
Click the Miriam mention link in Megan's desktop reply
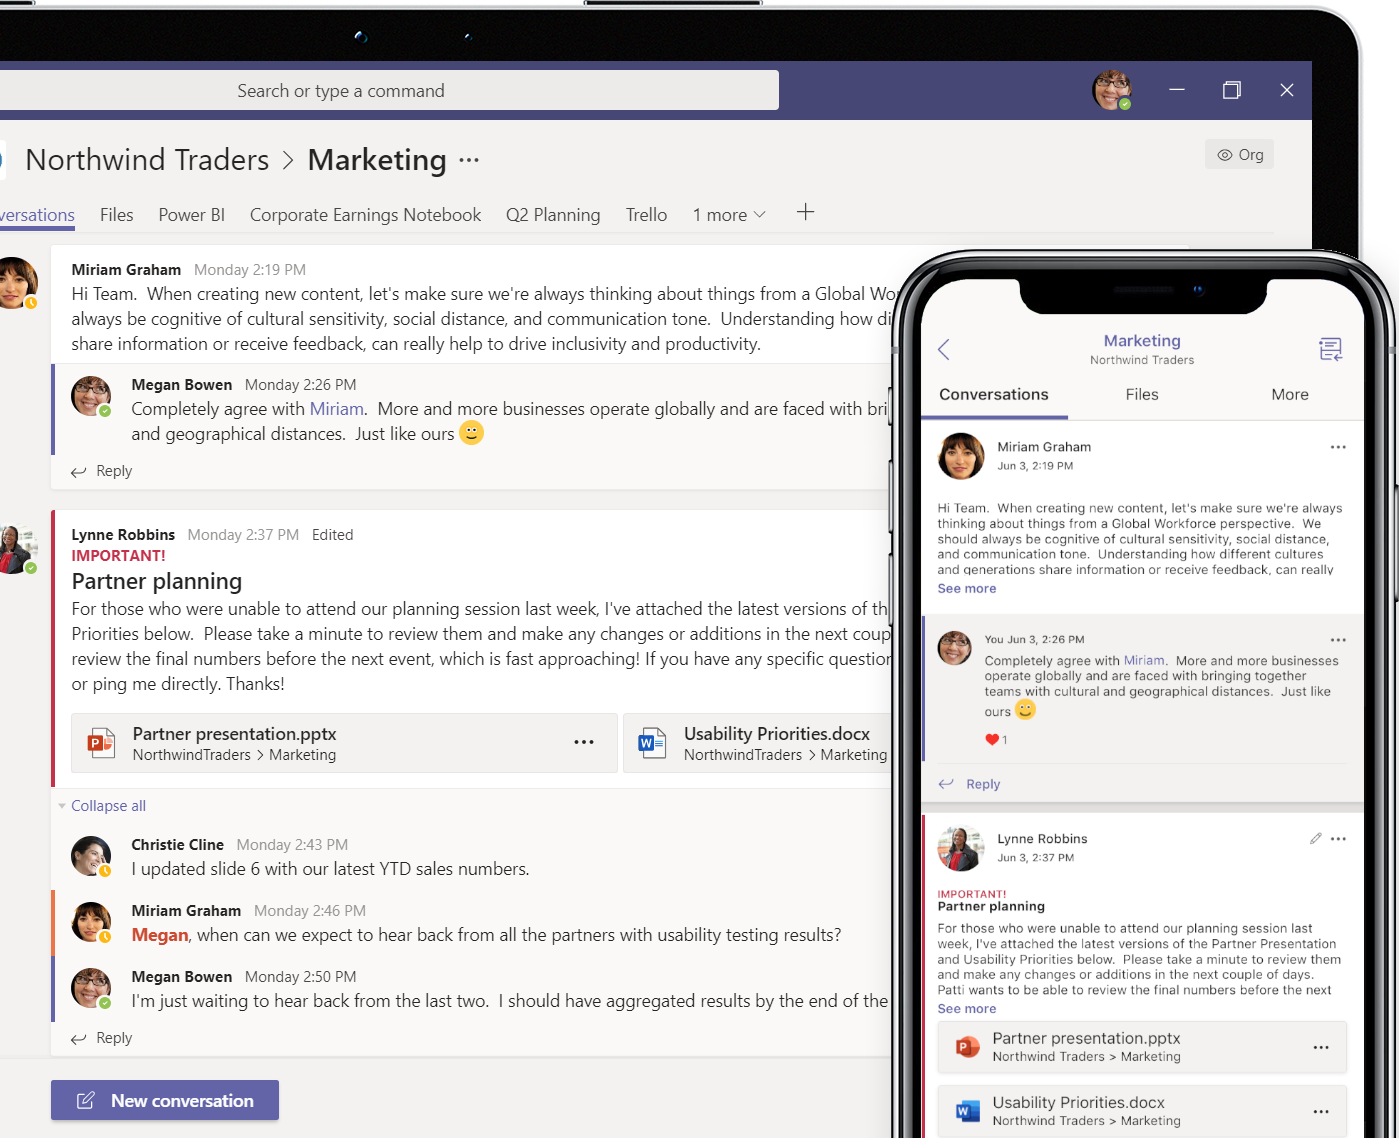336,409
